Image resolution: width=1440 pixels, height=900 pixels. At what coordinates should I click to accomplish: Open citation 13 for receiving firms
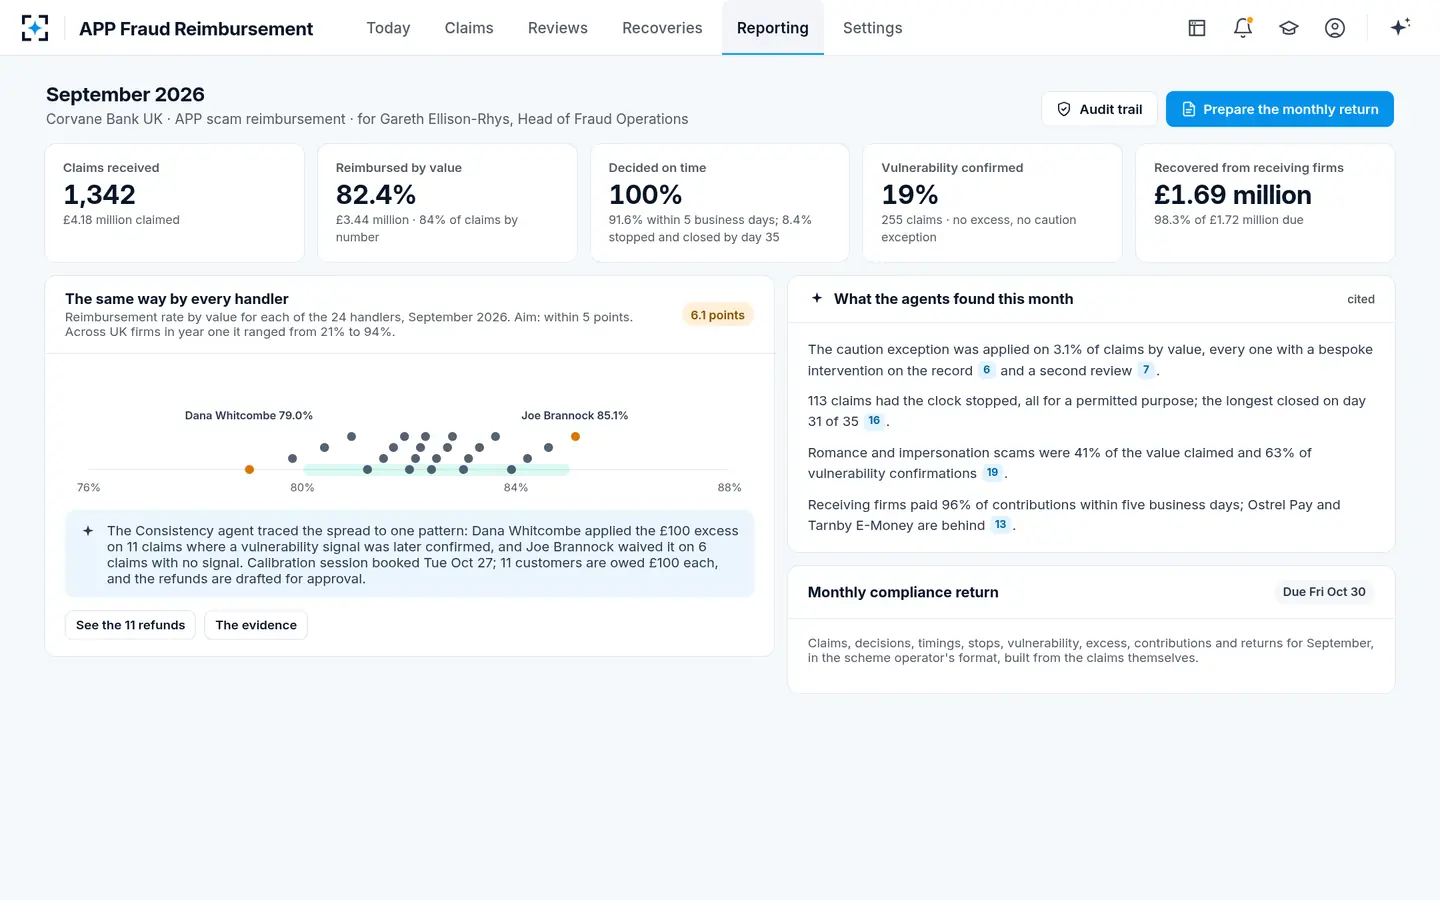1001,525
